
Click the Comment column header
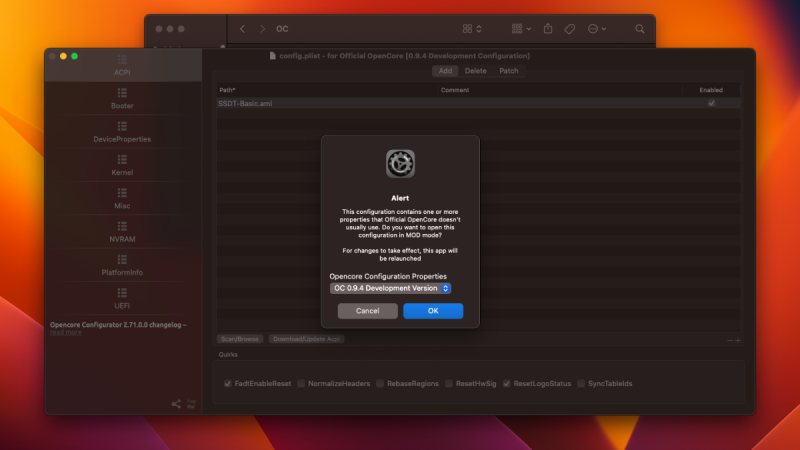point(455,90)
